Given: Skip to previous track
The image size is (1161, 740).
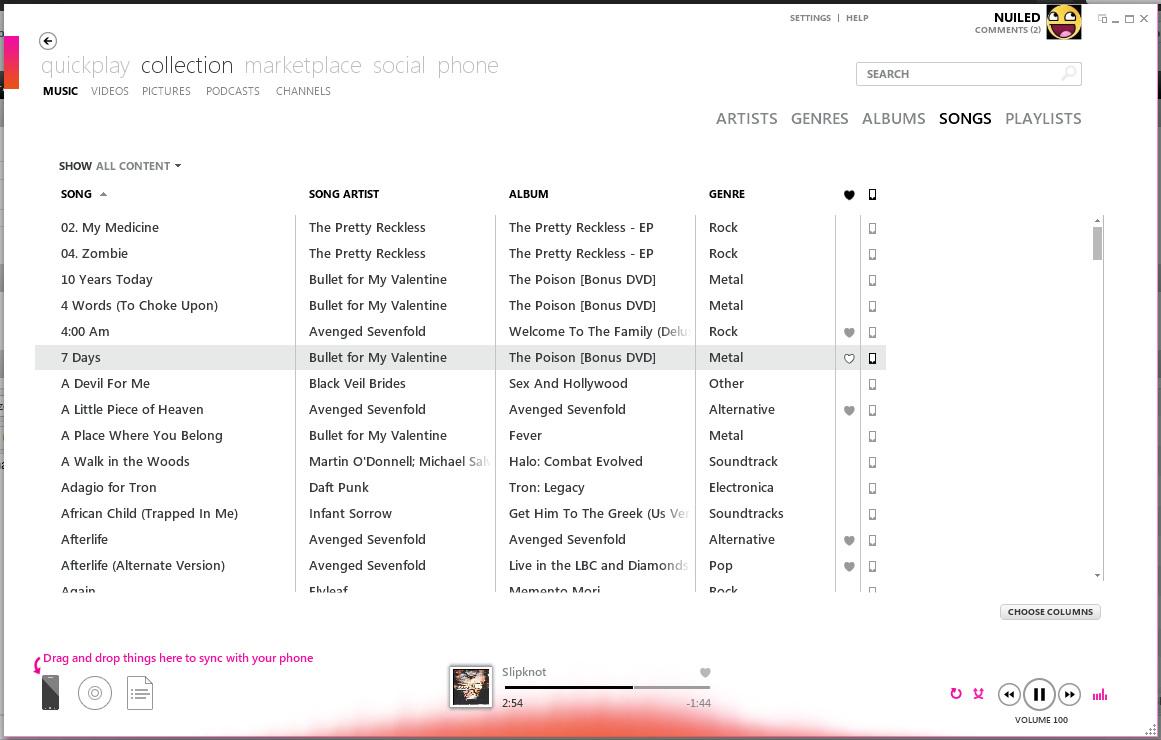Looking at the screenshot, I should pos(1008,695).
